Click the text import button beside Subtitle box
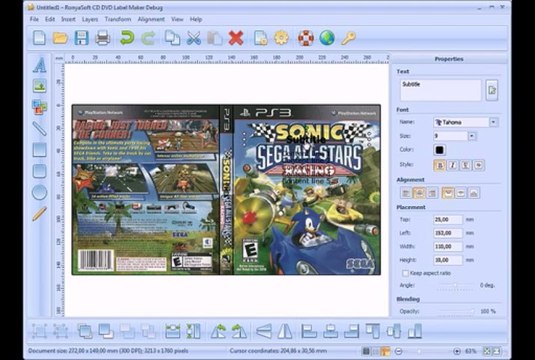The width and height of the screenshot is (535, 360). [x=492, y=90]
